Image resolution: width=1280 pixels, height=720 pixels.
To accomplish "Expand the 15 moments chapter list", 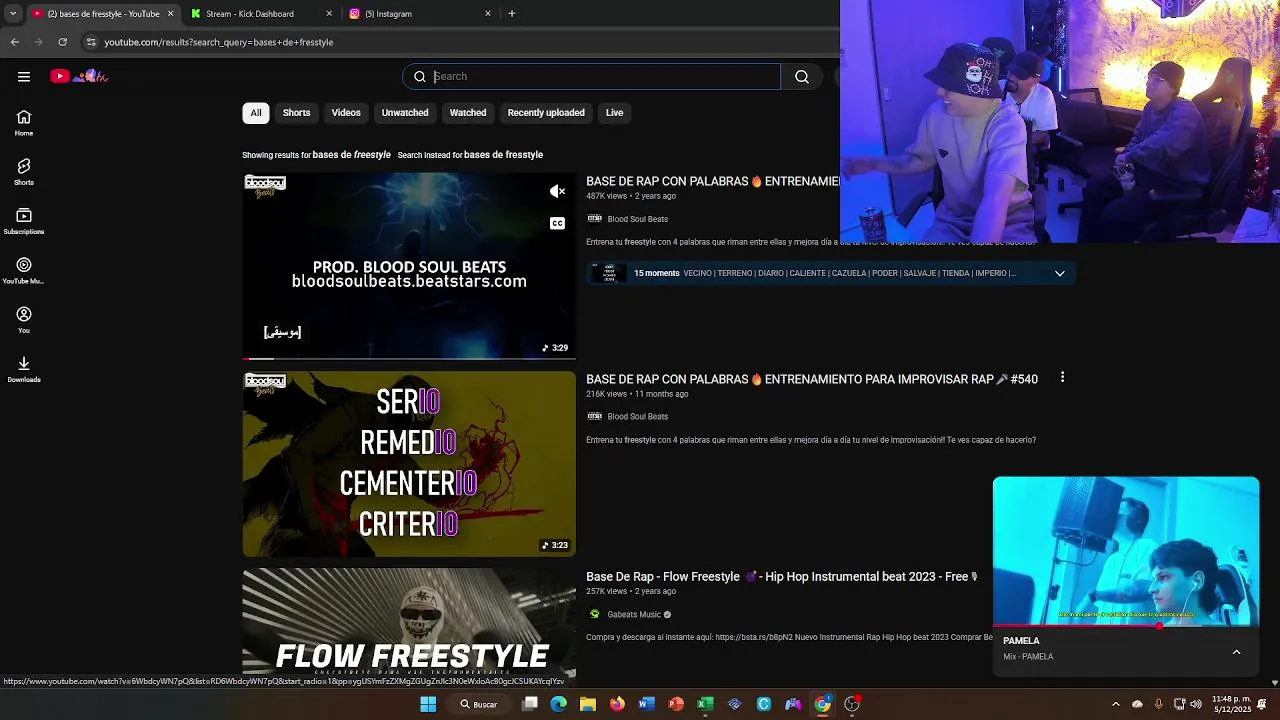I will 1059,273.
